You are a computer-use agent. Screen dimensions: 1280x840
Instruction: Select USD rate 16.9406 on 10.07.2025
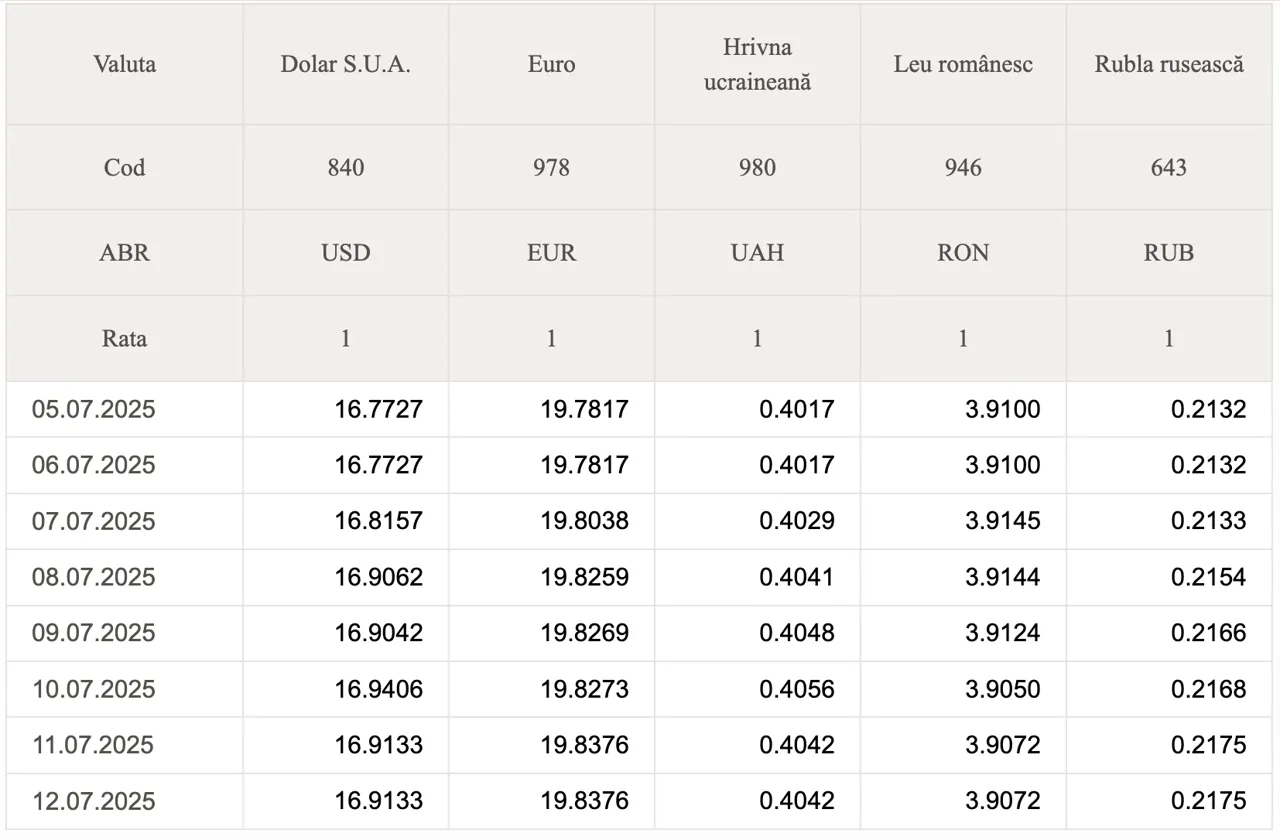point(378,689)
